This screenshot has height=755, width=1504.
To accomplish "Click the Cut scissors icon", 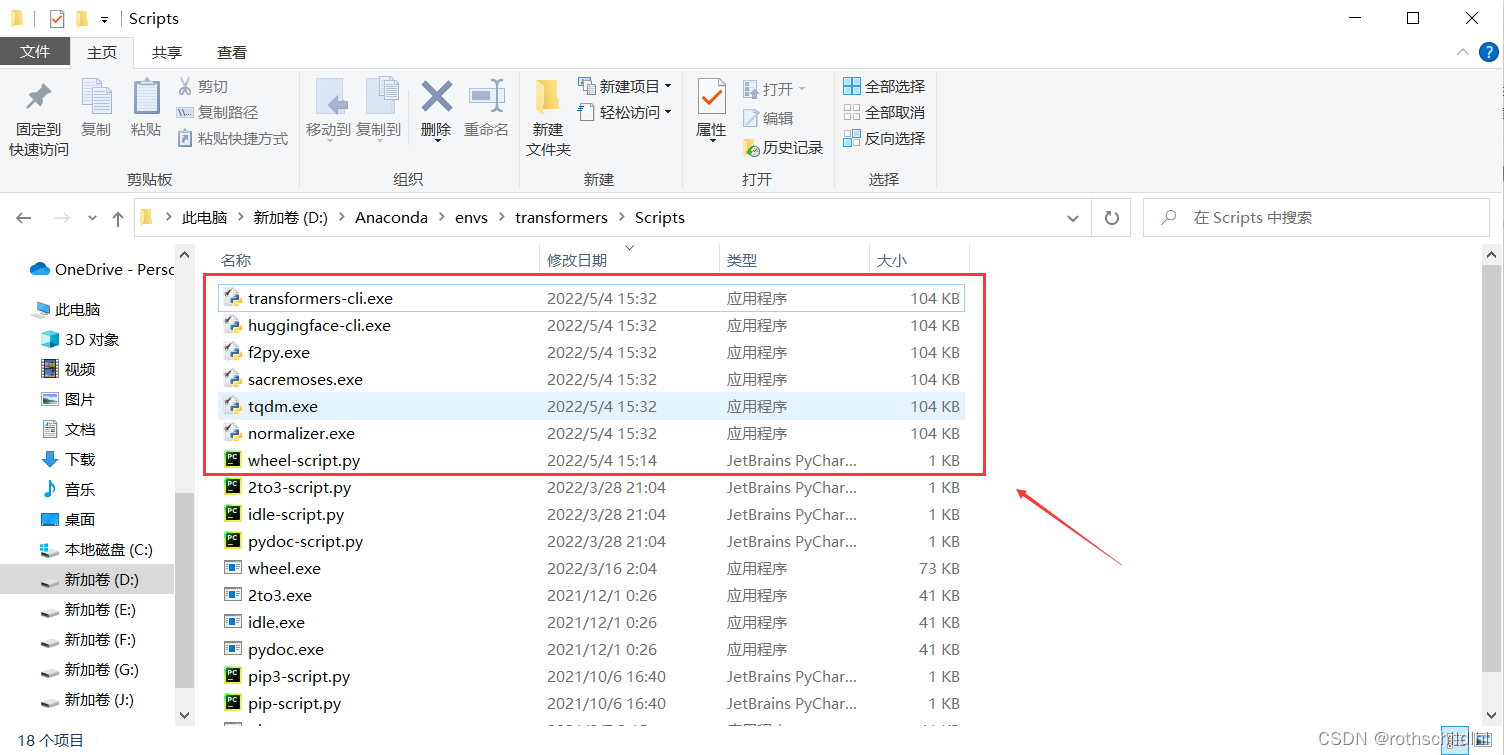I will (185, 87).
